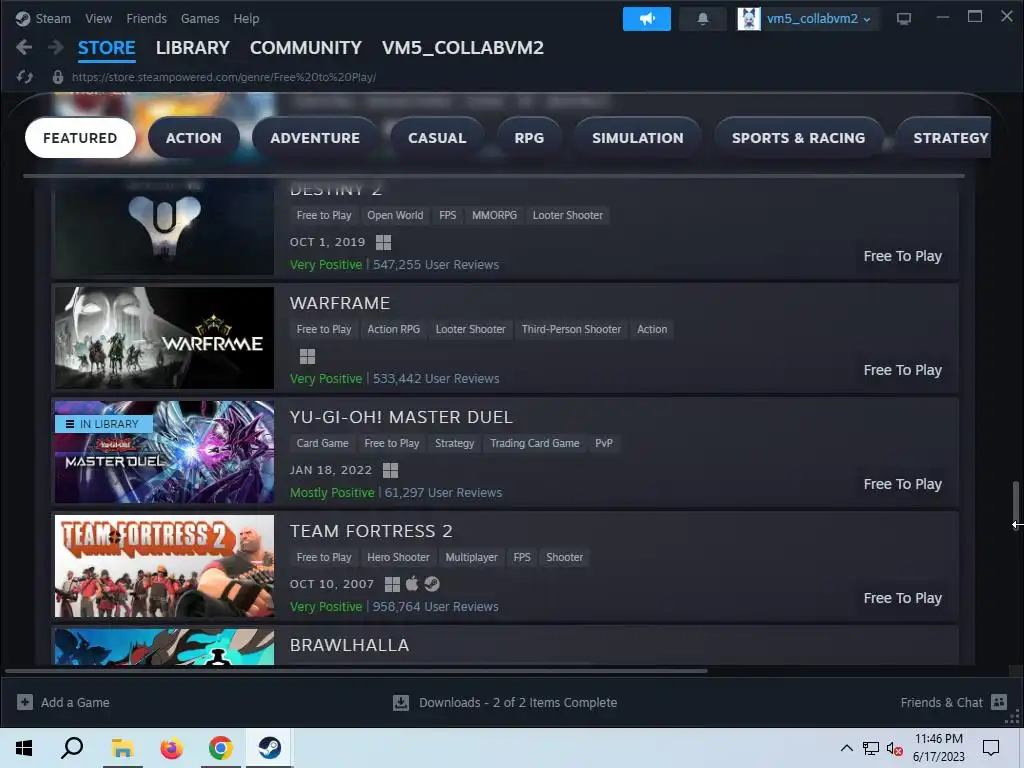Click the Third-Person Shooter tag on Warframe
Image resolution: width=1024 pixels, height=768 pixels.
[571, 329]
